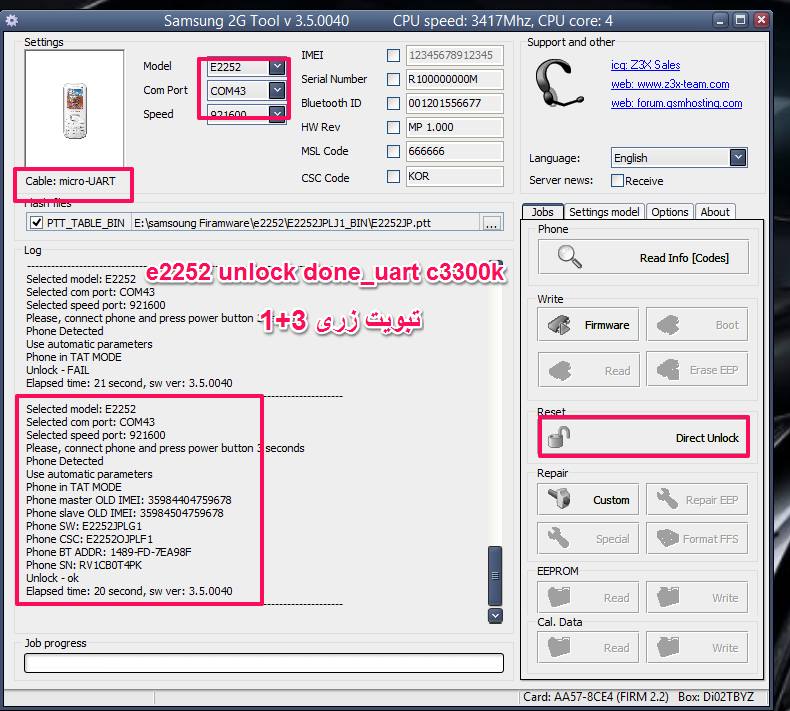The width and height of the screenshot is (790, 711).
Task: Click the Custom repair tool icon
Action: [x=559, y=499]
